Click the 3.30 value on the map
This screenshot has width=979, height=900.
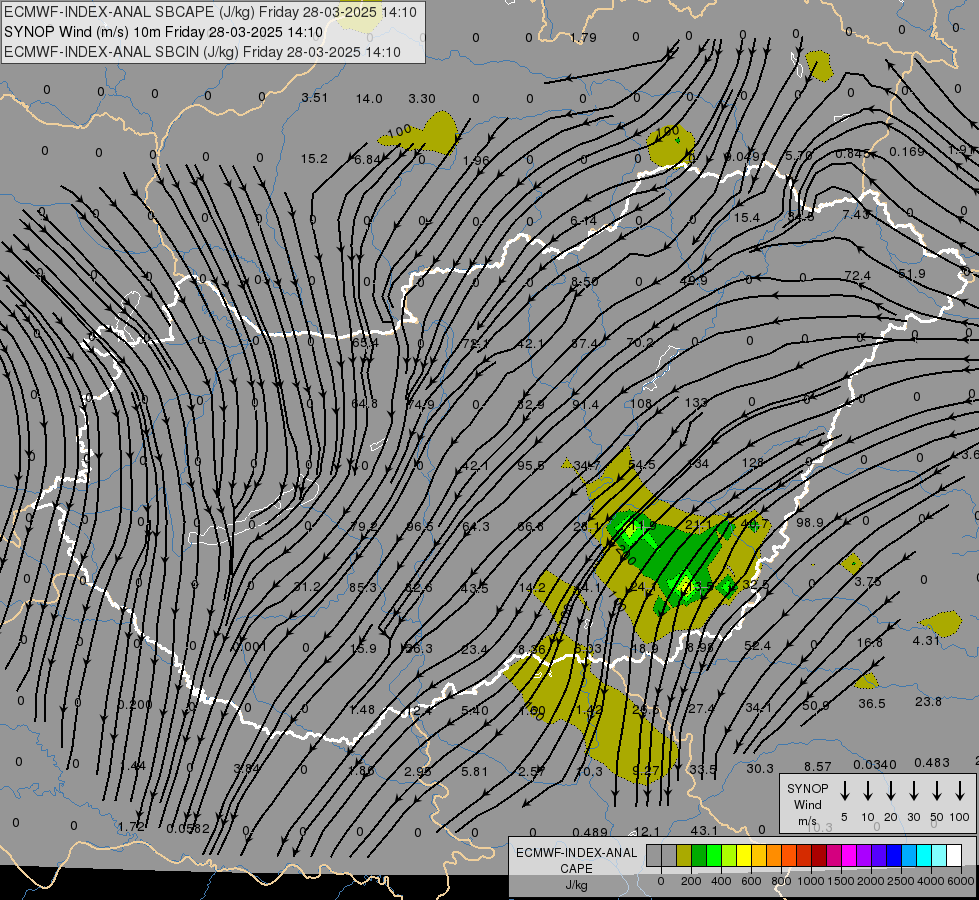pyautogui.click(x=422, y=99)
